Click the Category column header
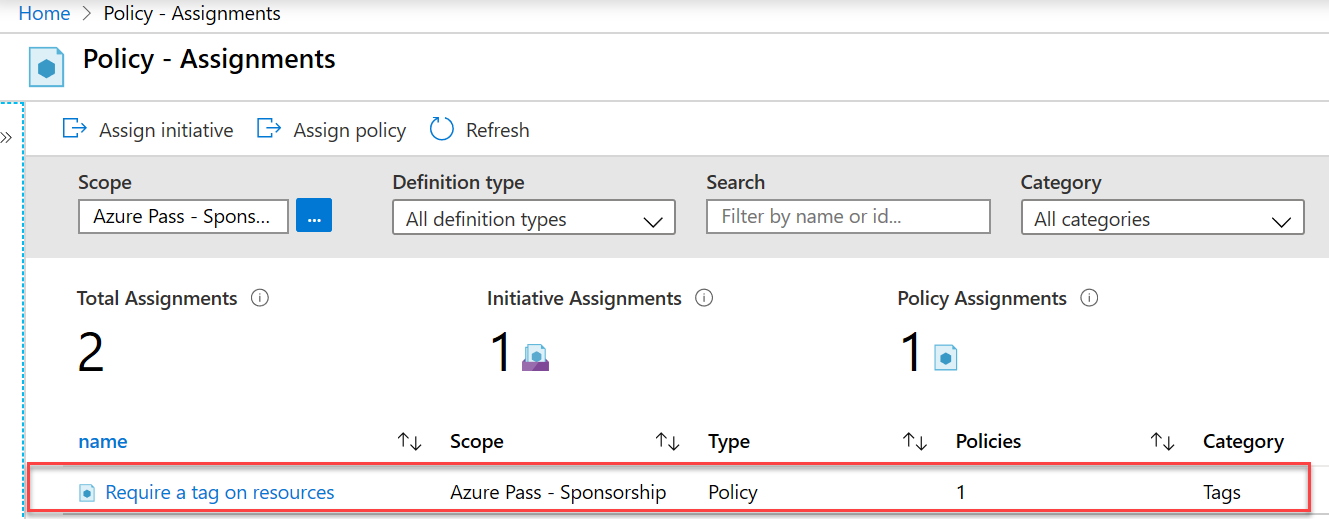 click(x=1243, y=442)
